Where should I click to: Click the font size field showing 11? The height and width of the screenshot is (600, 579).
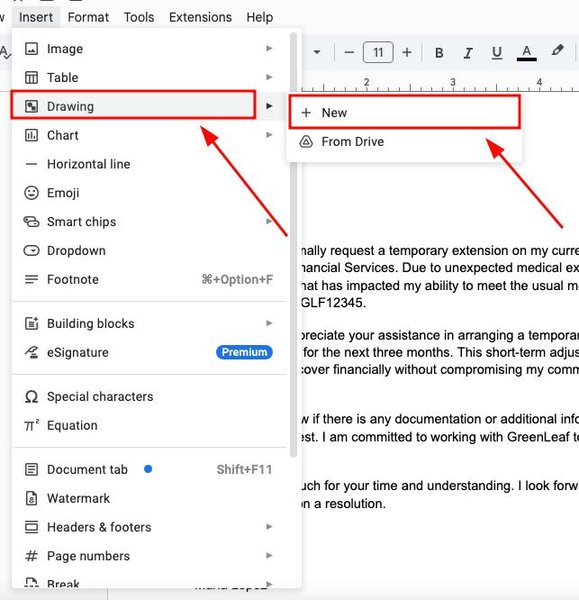pyautogui.click(x=378, y=52)
